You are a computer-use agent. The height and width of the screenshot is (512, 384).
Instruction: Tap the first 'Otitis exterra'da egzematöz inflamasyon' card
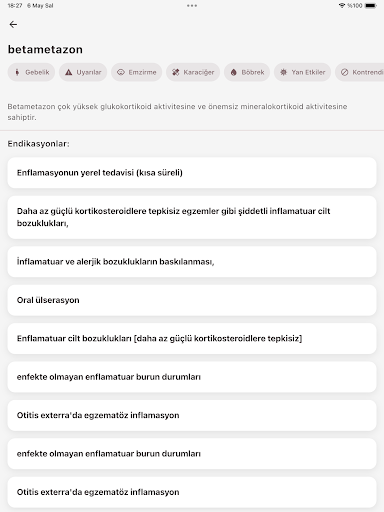pyautogui.click(x=192, y=415)
